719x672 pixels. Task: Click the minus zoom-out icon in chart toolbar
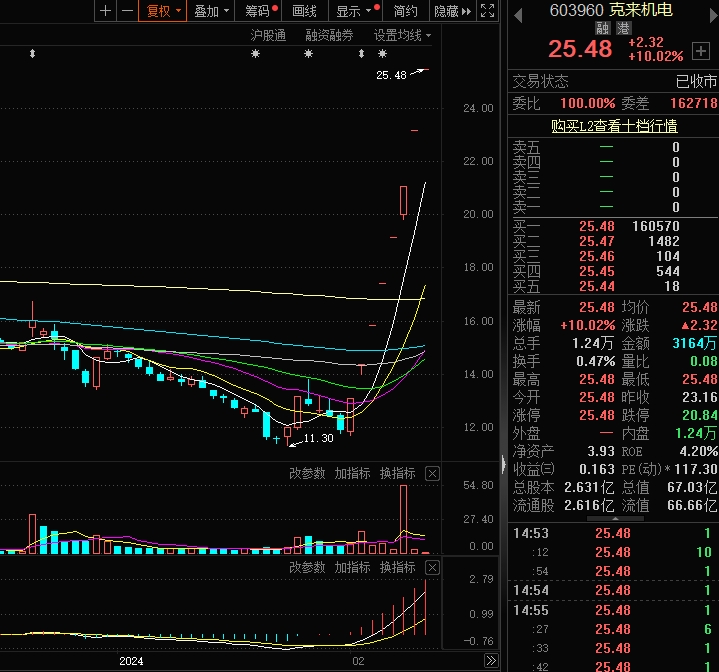click(x=128, y=11)
